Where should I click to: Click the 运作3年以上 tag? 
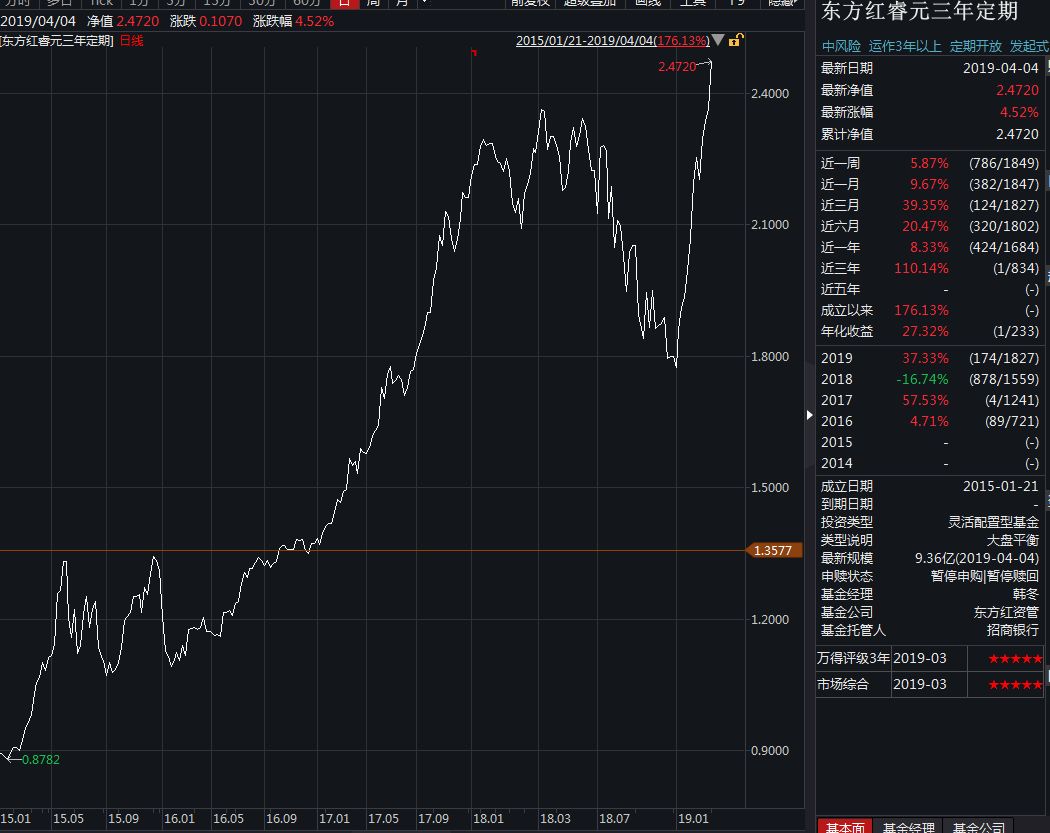pos(905,46)
